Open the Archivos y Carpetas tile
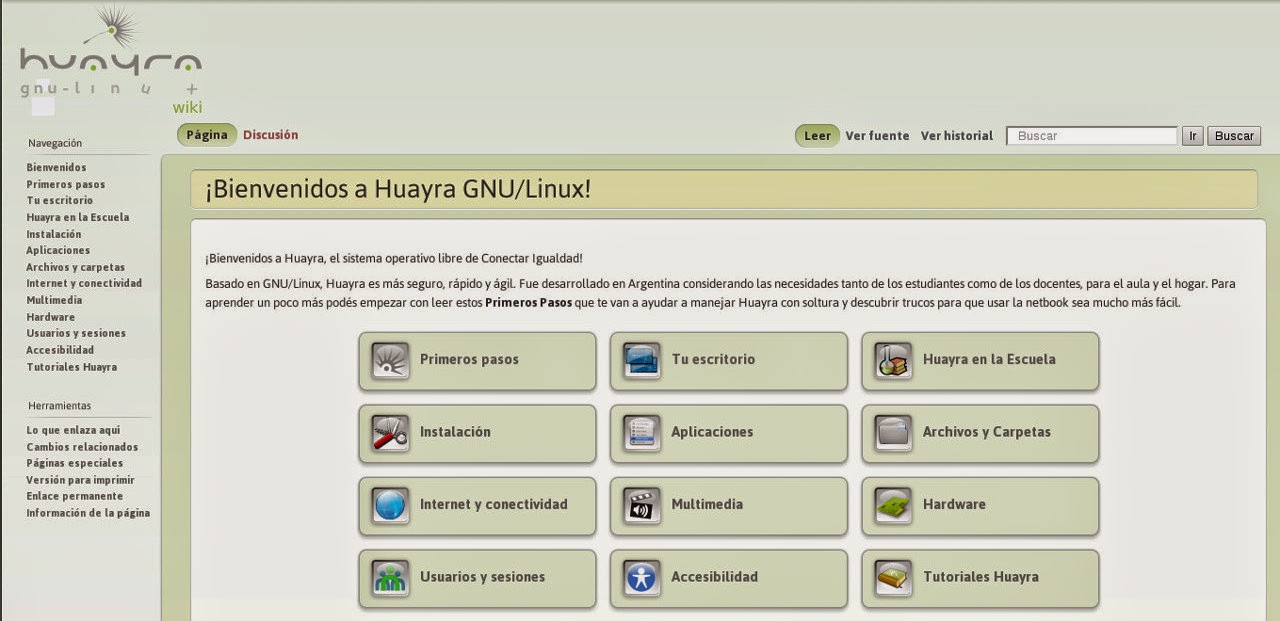Viewport: 1280px width, 621px height. click(980, 432)
